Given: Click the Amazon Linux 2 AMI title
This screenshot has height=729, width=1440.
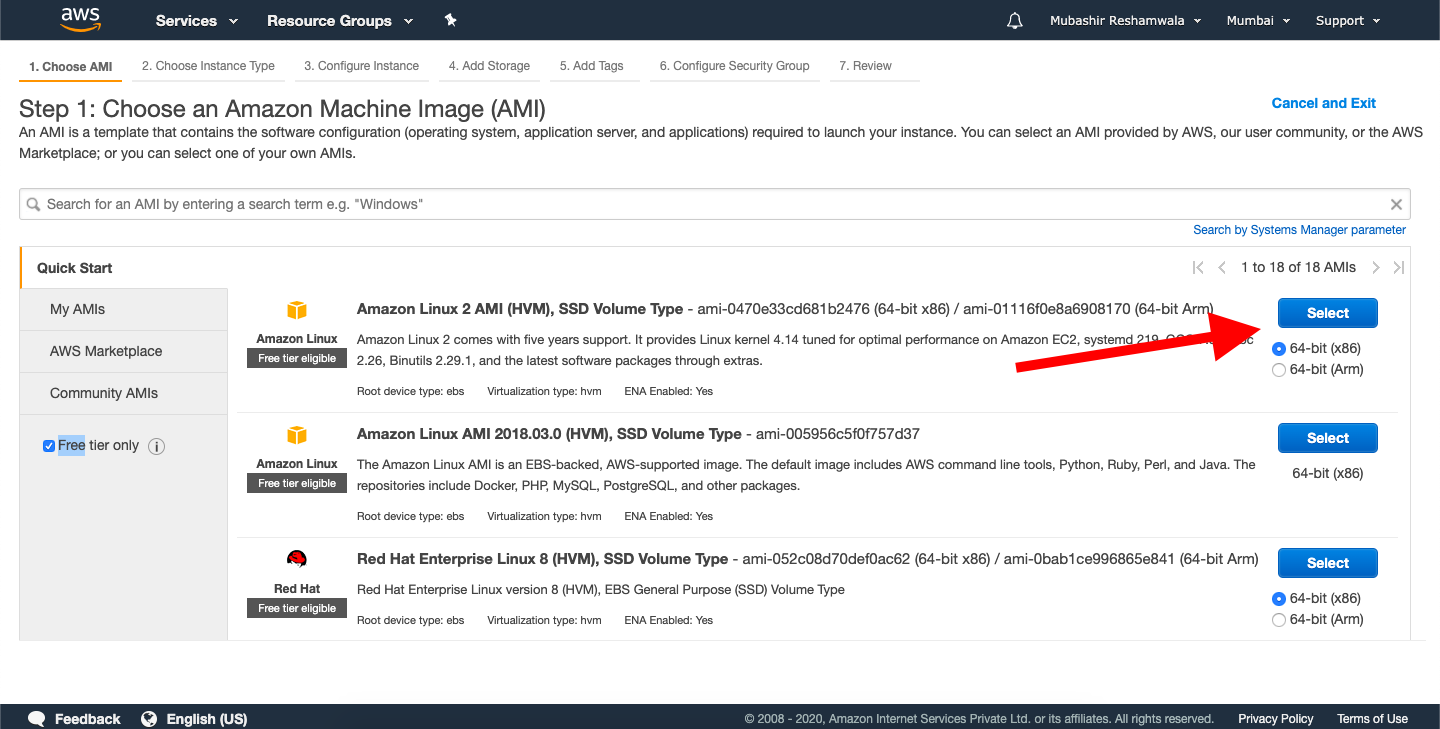Looking at the screenshot, I should [520, 309].
